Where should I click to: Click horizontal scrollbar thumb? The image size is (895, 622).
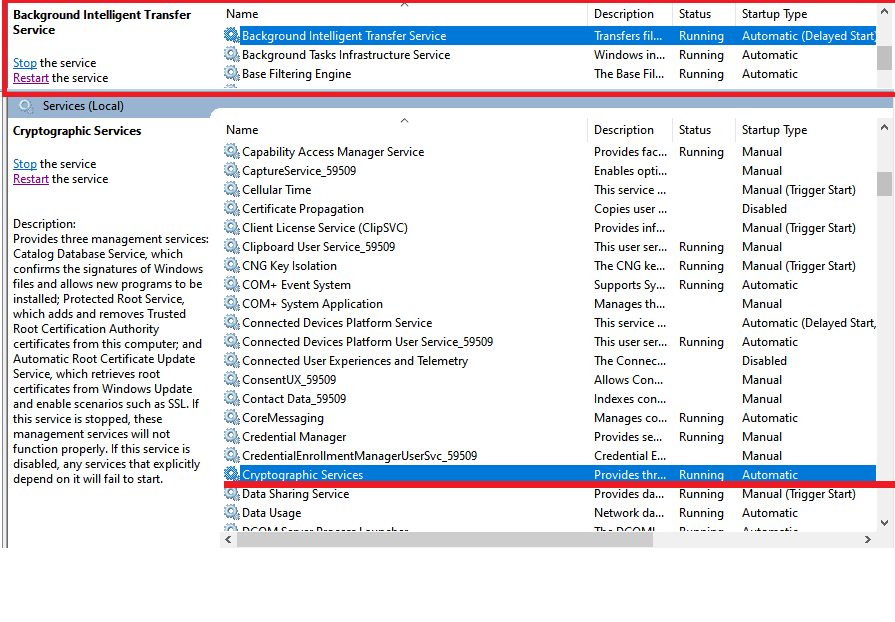445,539
